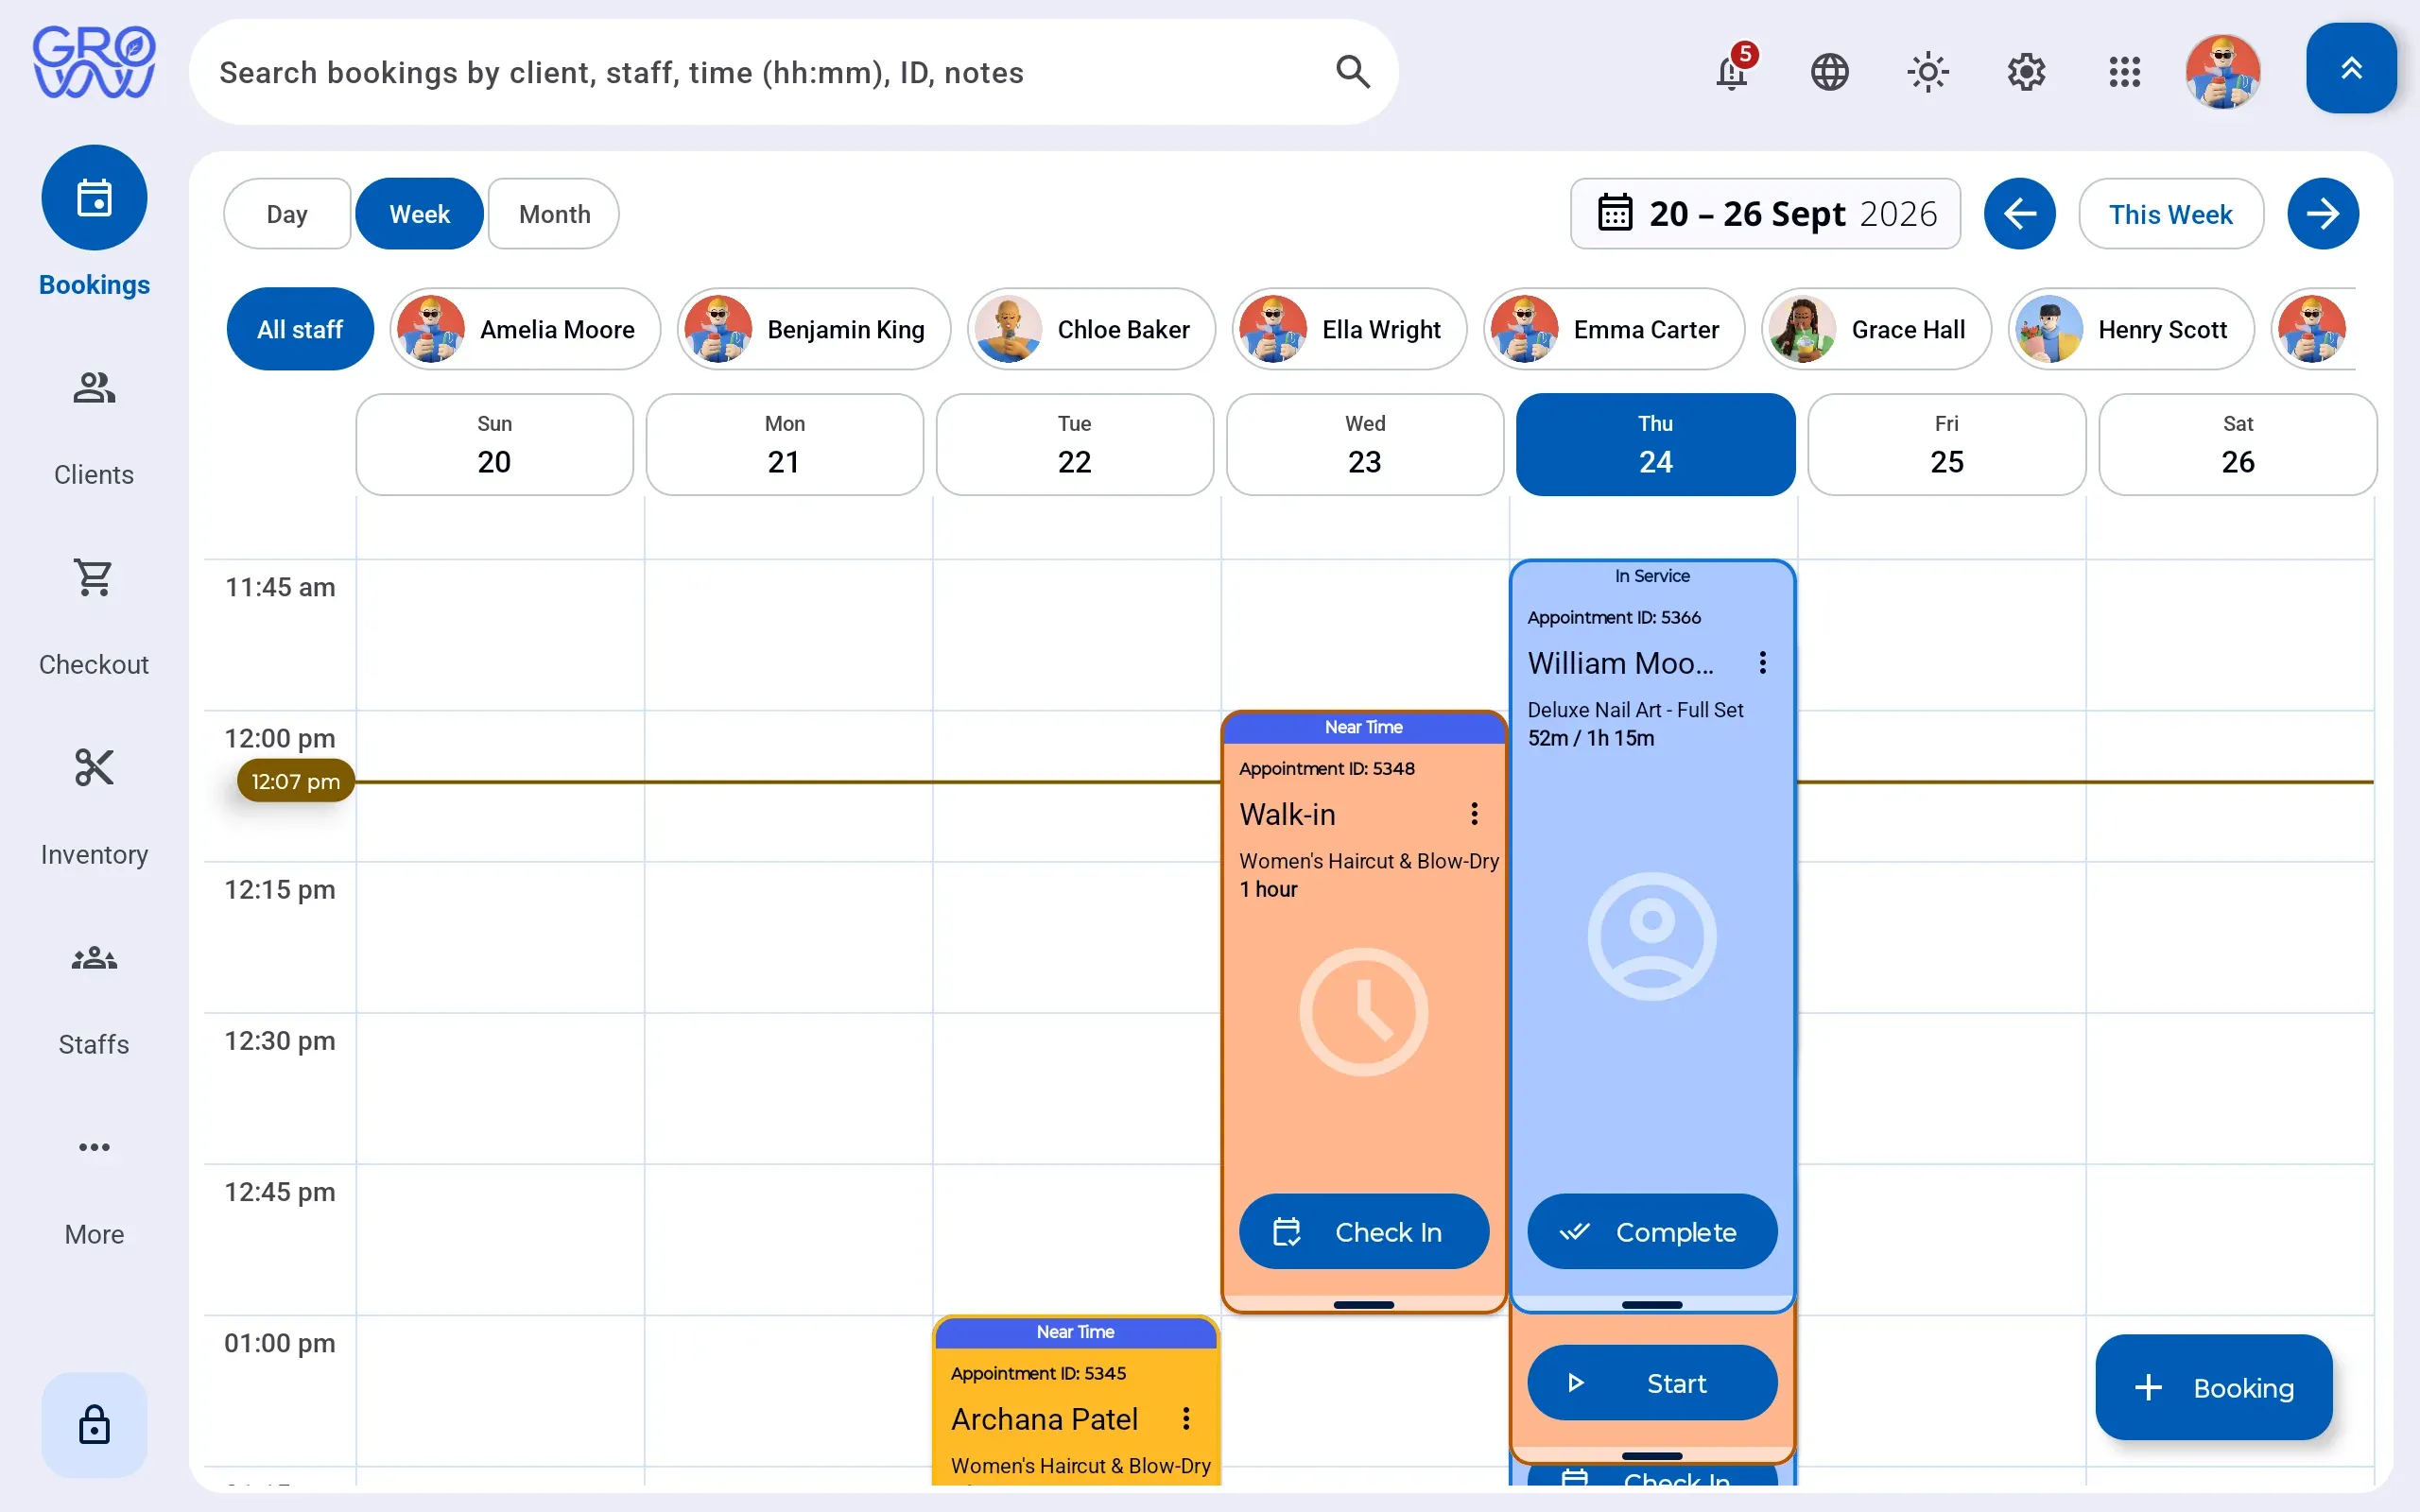The width and height of the screenshot is (2420, 1512).
Task: Open the Bookings sidebar section
Action: (x=94, y=222)
